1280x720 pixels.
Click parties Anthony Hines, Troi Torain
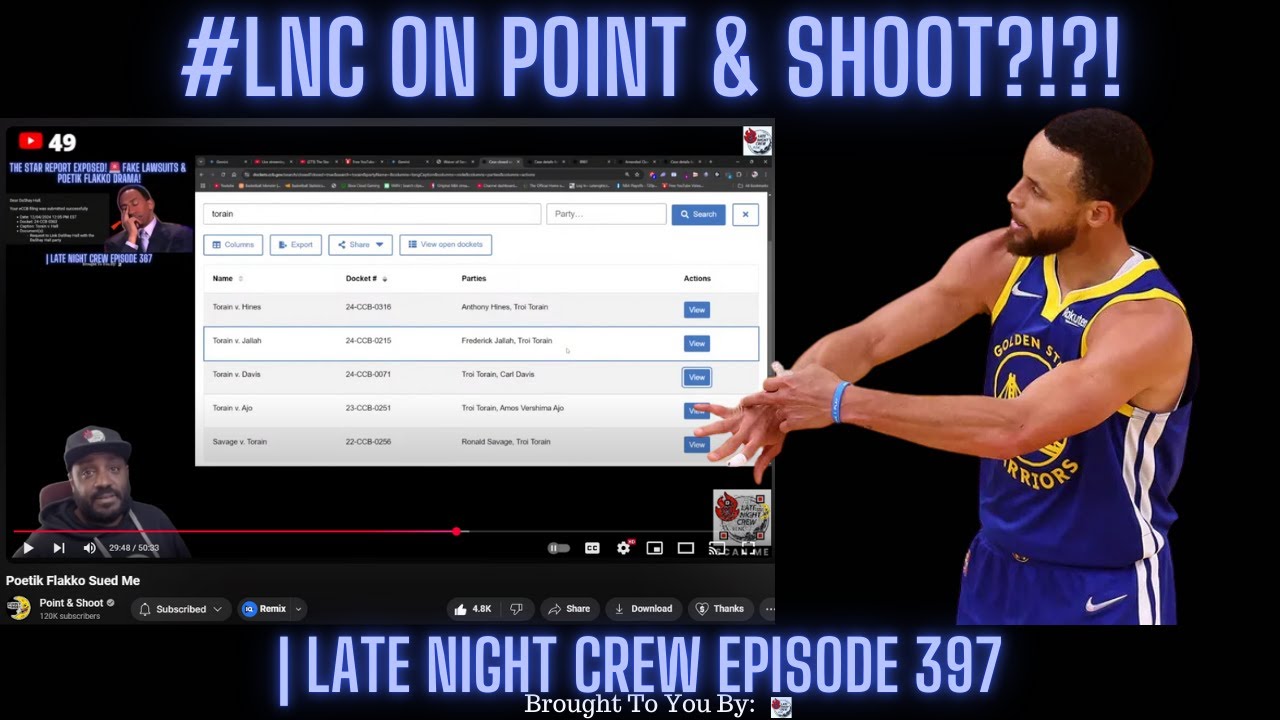click(504, 307)
